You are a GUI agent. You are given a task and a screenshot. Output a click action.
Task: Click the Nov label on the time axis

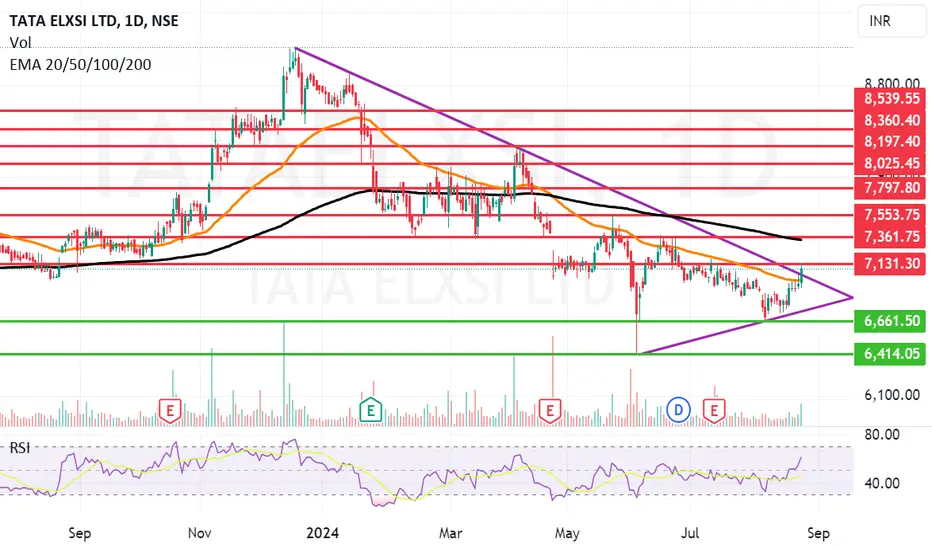click(200, 533)
